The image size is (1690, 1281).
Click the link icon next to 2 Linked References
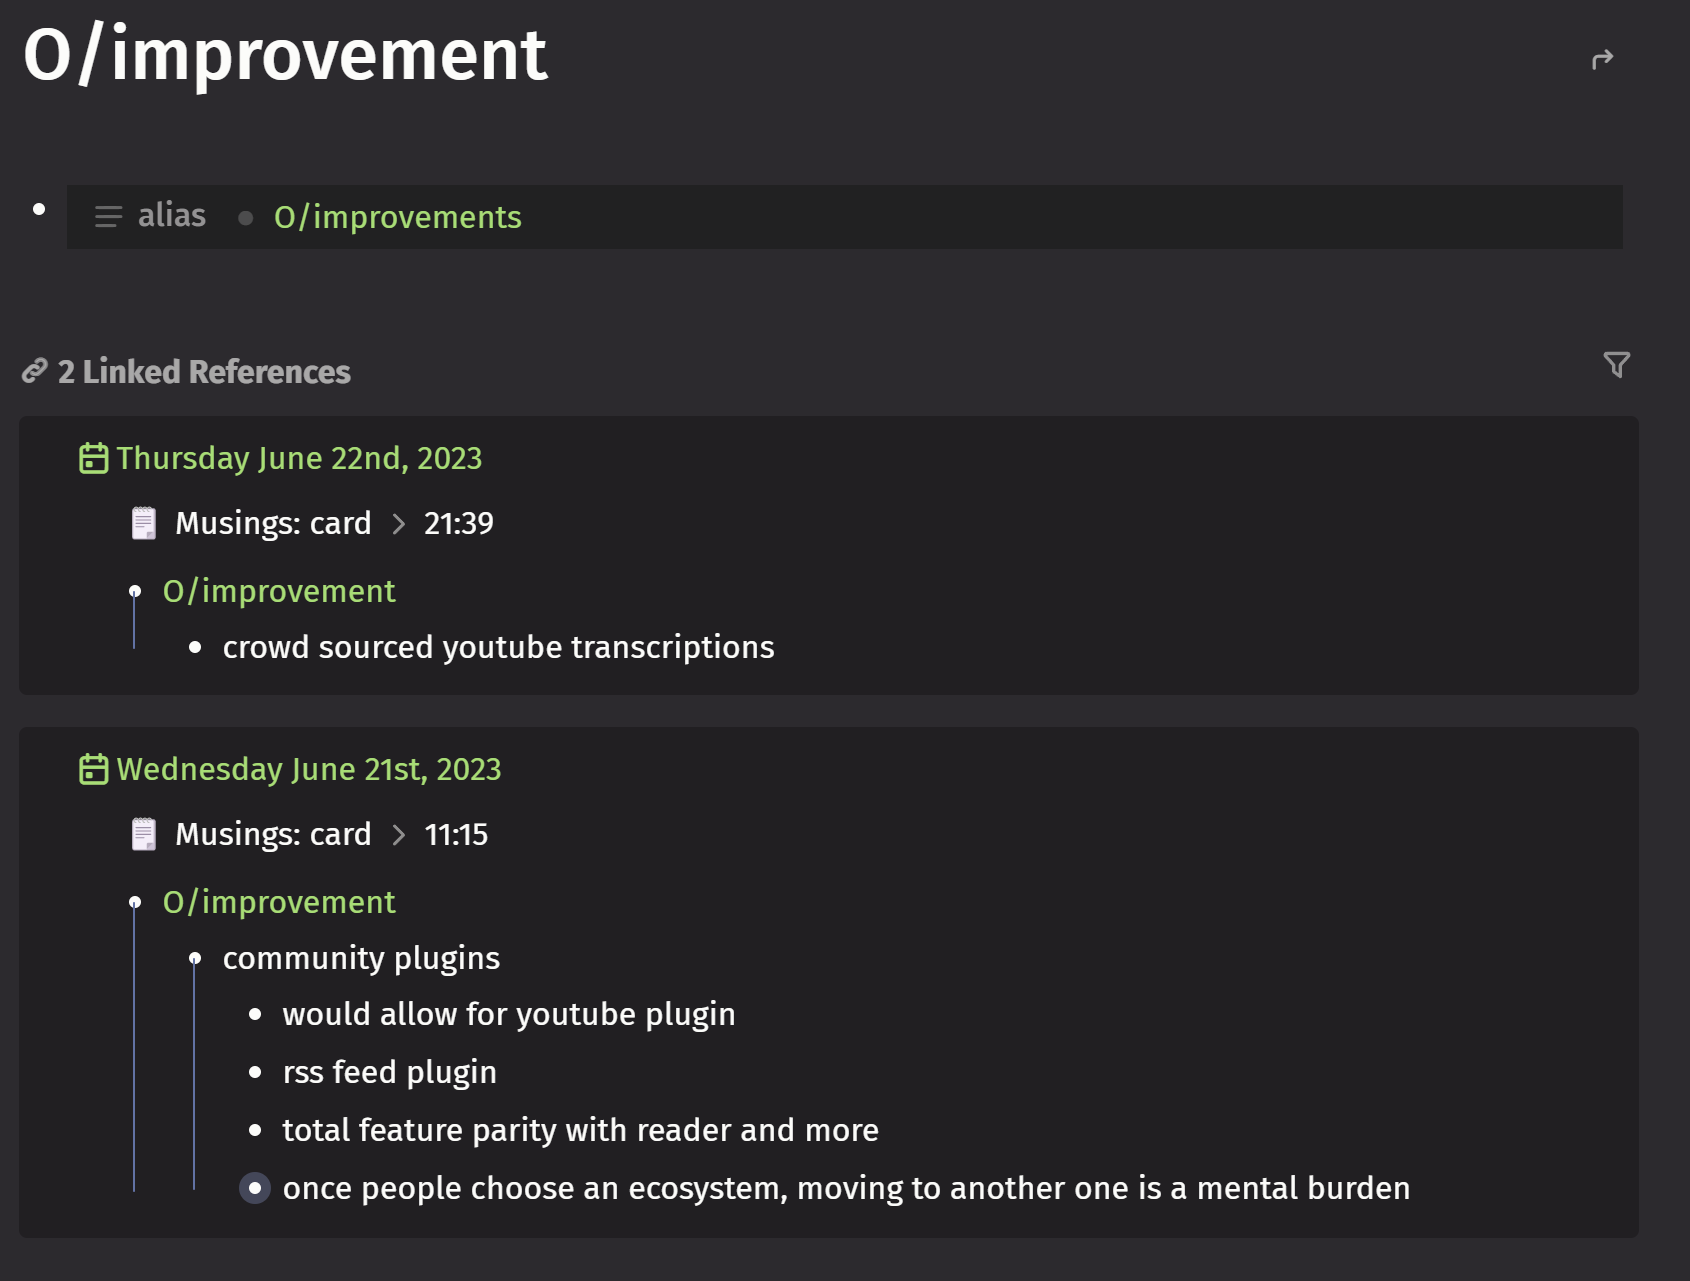[35, 372]
